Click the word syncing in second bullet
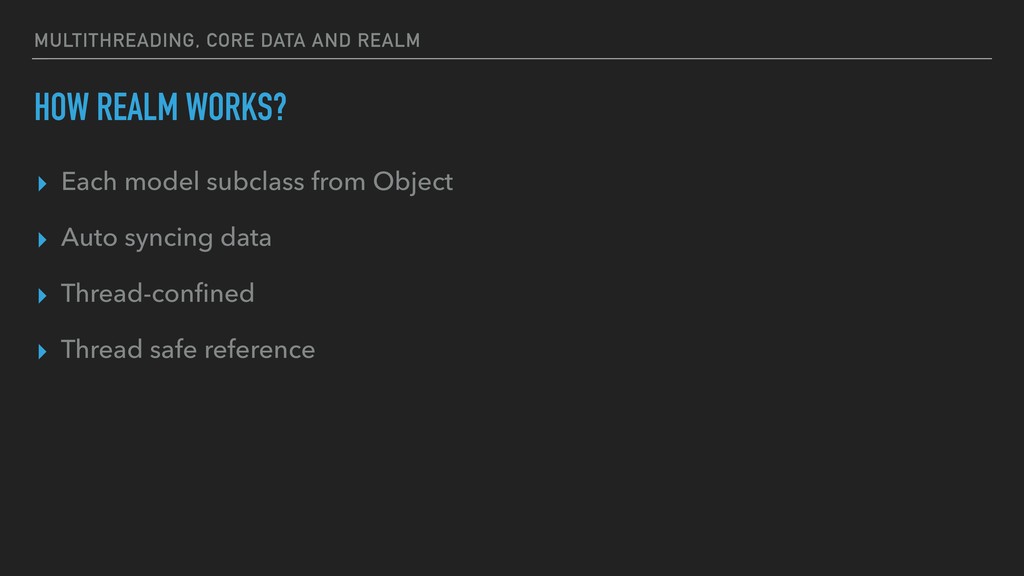The height and width of the screenshot is (576, 1024). (x=168, y=239)
